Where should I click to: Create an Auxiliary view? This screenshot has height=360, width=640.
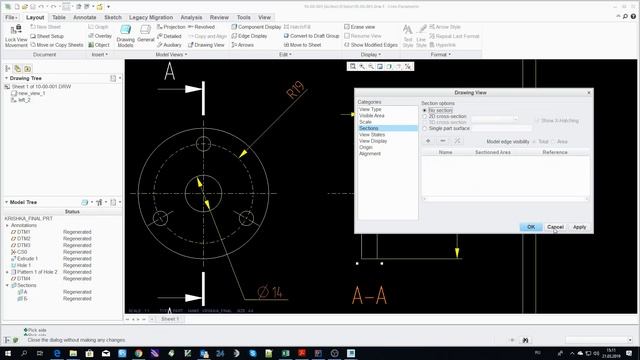169,45
